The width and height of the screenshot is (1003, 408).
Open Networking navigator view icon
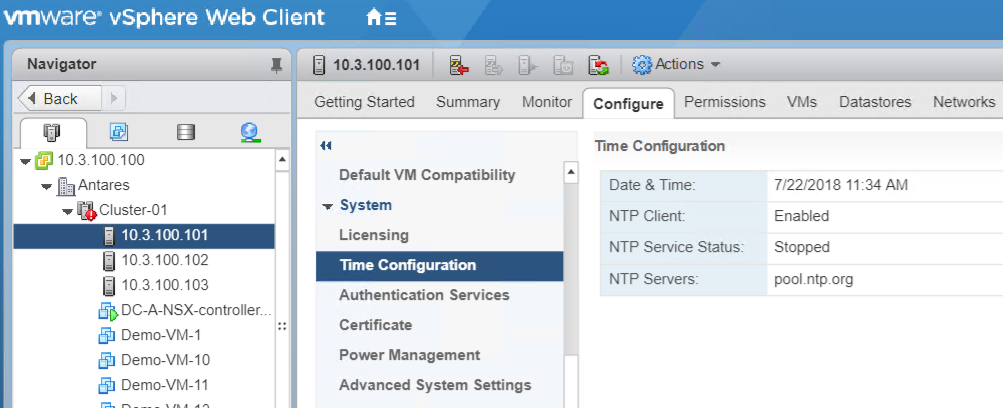coord(249,132)
